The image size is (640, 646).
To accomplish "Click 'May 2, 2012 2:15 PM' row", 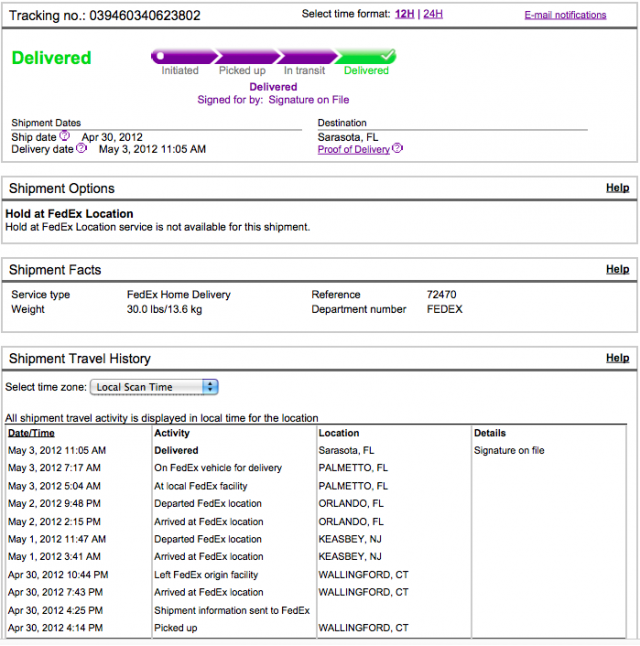I will tap(54, 522).
